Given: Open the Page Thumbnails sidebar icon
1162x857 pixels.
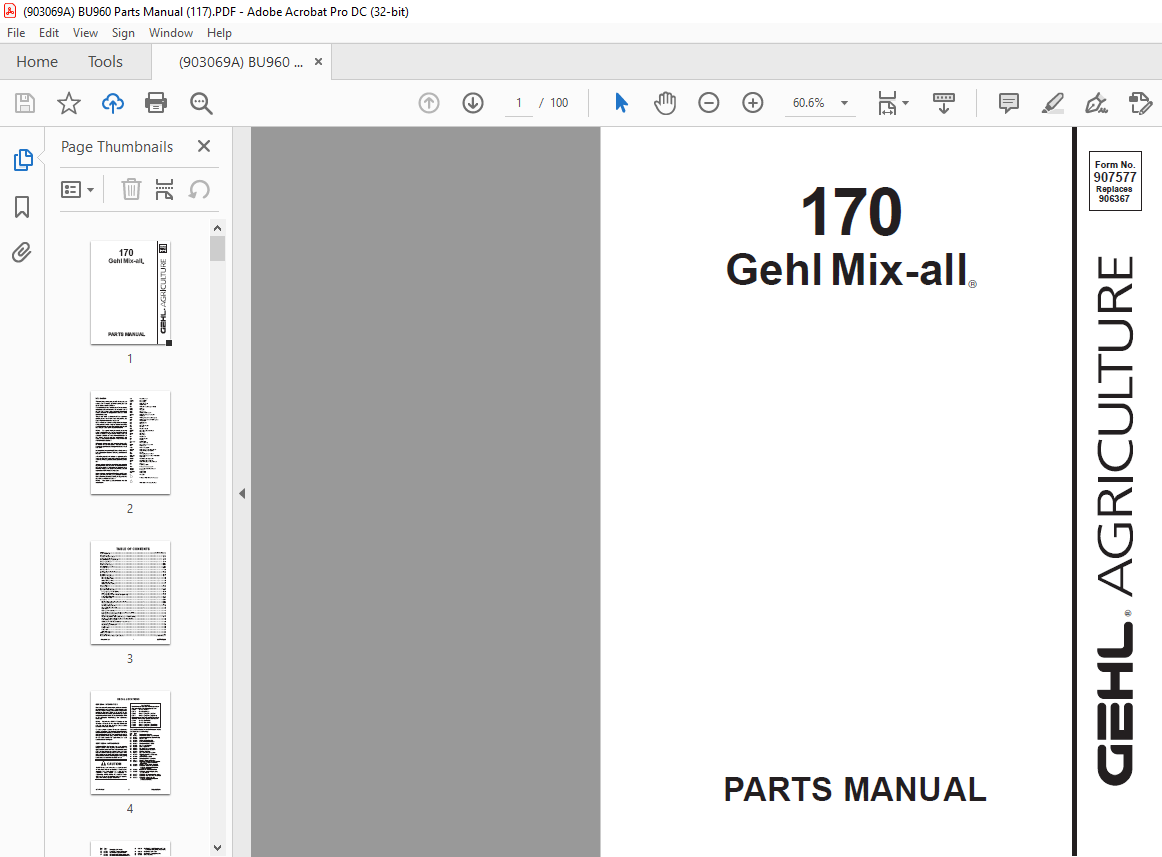Looking at the screenshot, I should pyautogui.click(x=23, y=159).
